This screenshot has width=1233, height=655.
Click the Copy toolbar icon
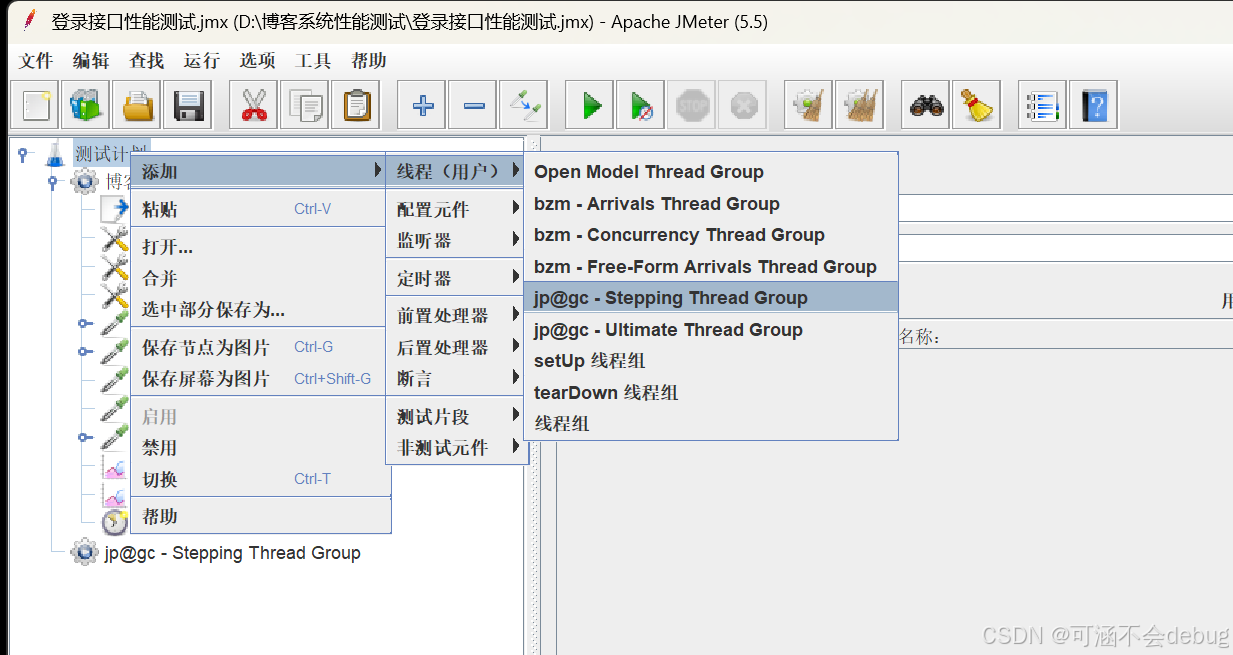pos(305,105)
